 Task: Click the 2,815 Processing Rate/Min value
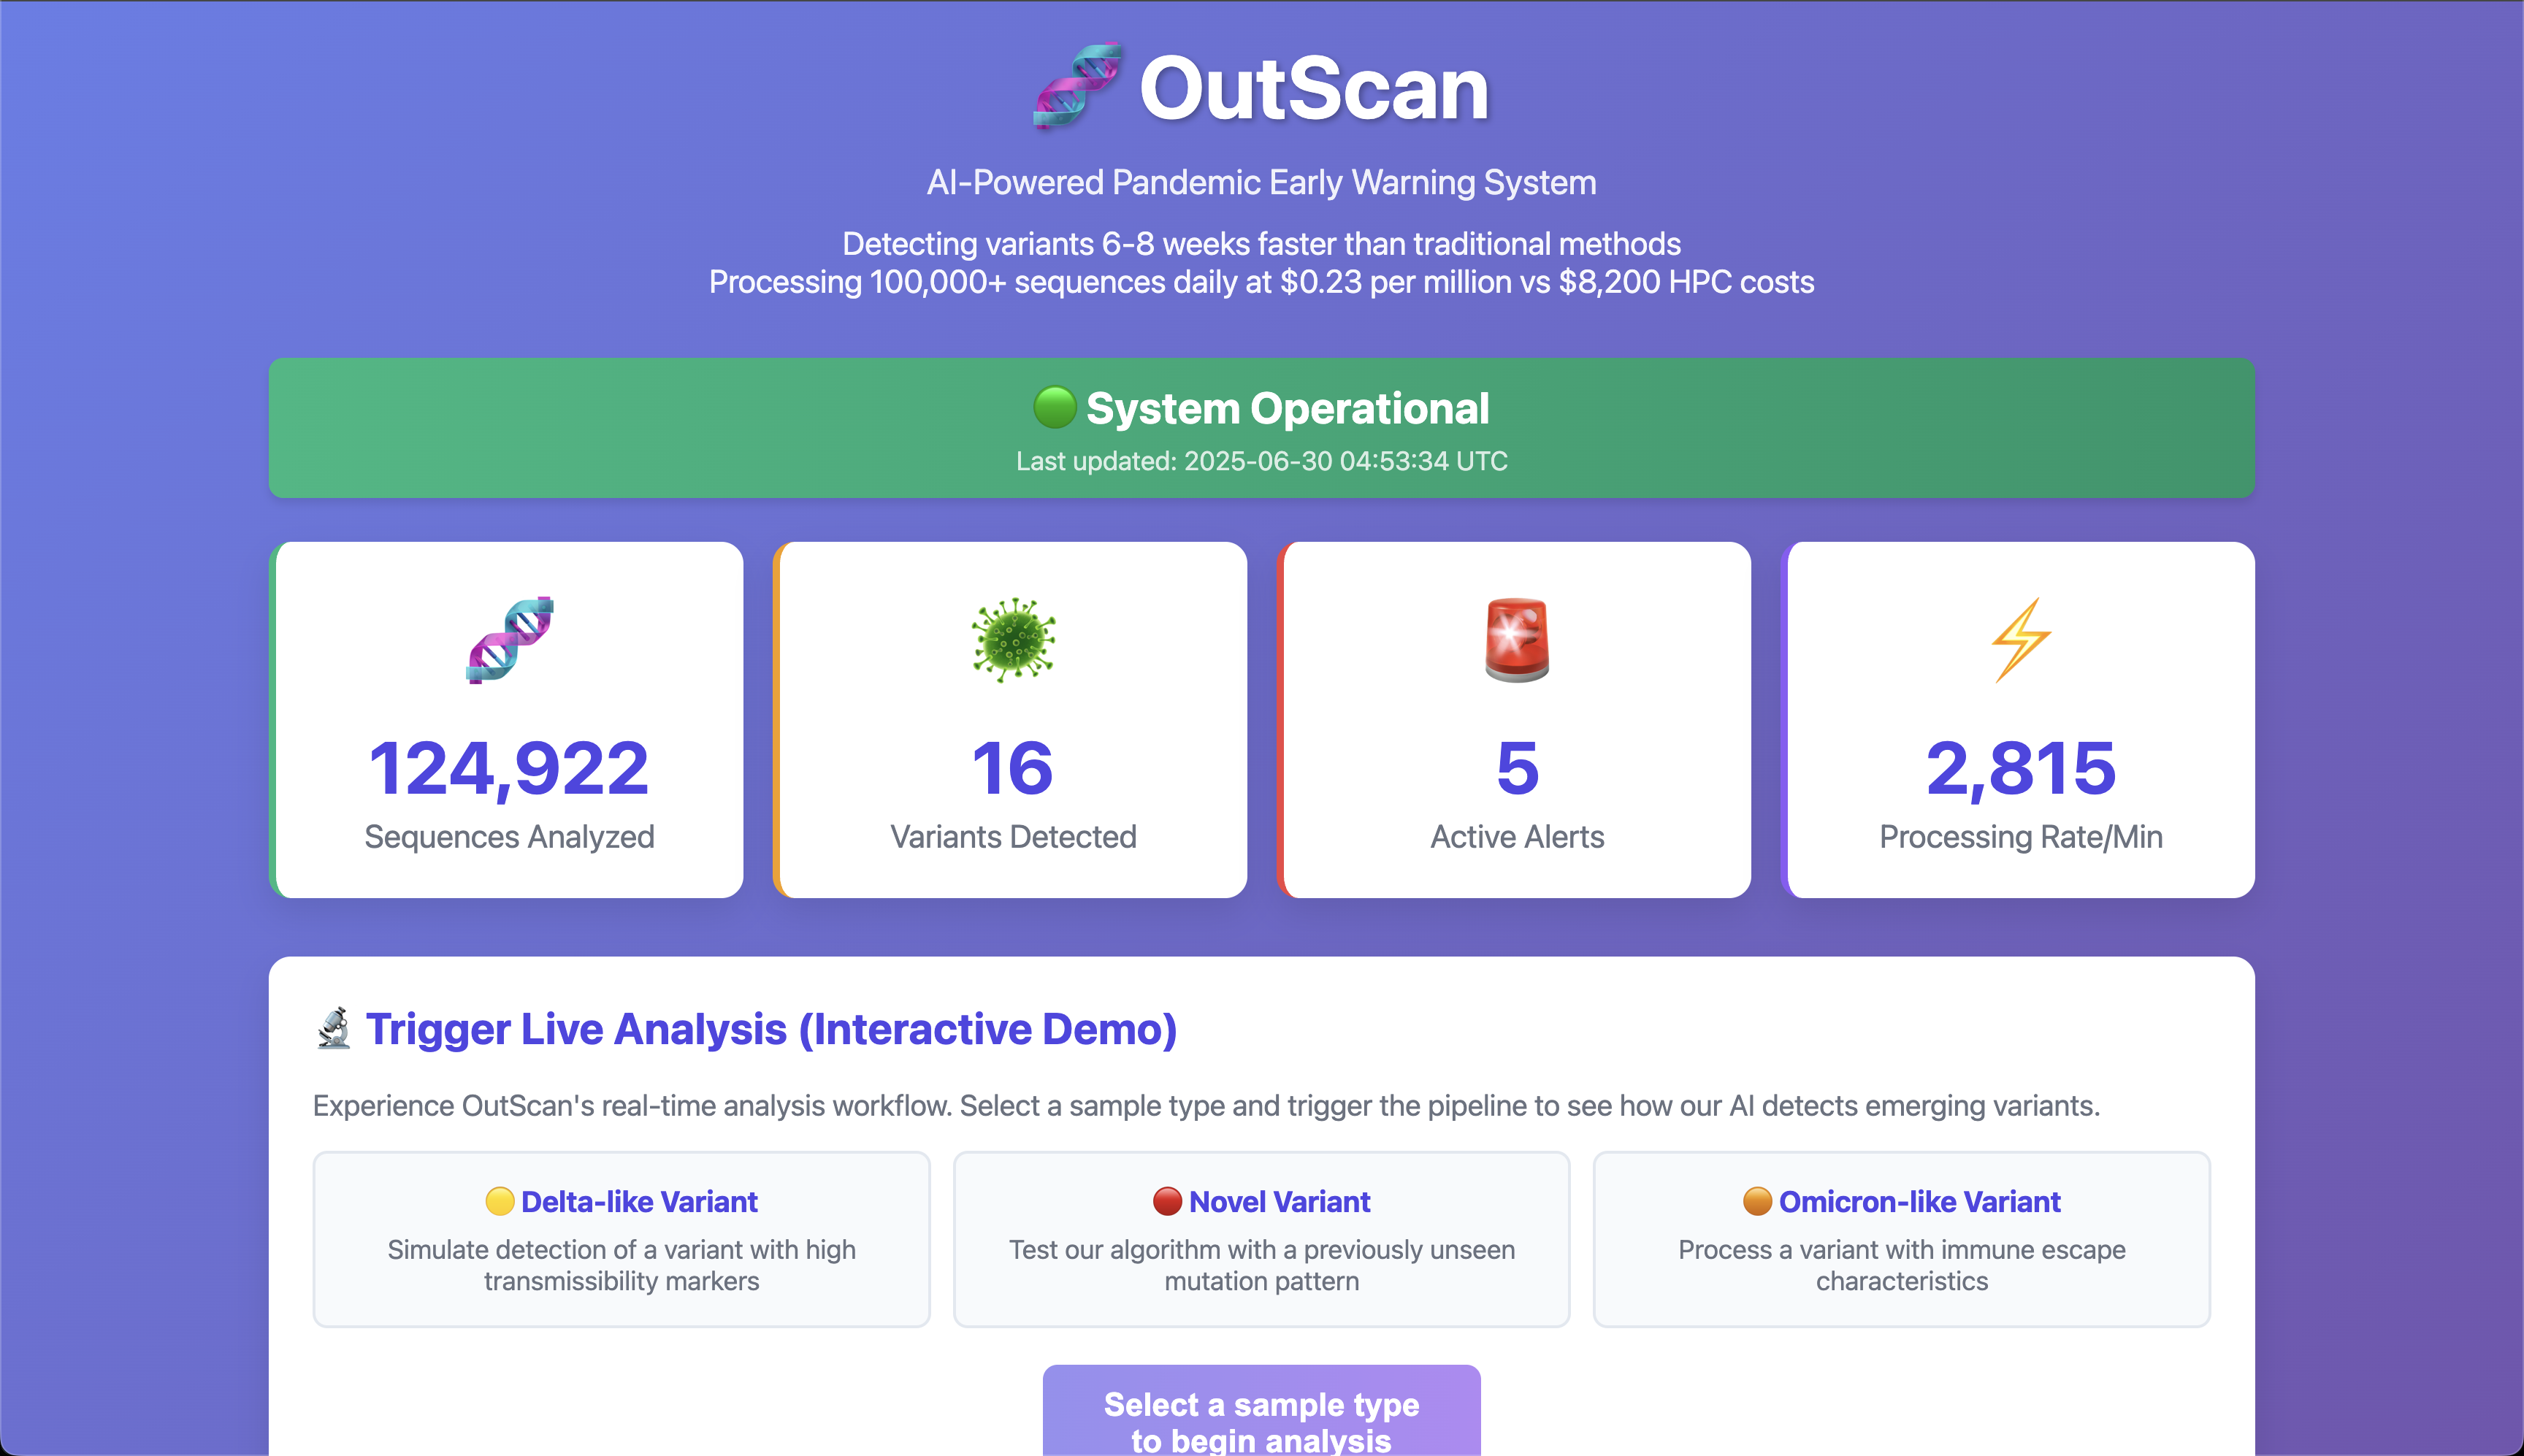click(2020, 768)
